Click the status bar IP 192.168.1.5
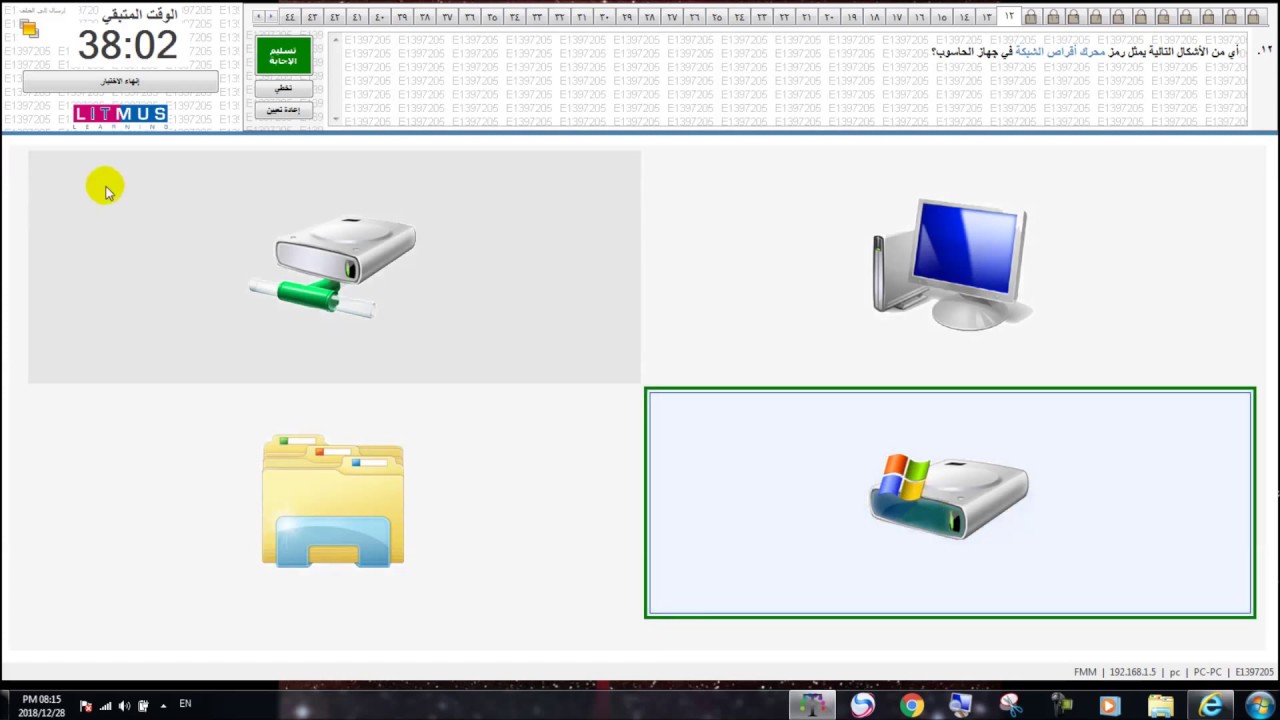This screenshot has width=1280, height=720. point(1132,672)
